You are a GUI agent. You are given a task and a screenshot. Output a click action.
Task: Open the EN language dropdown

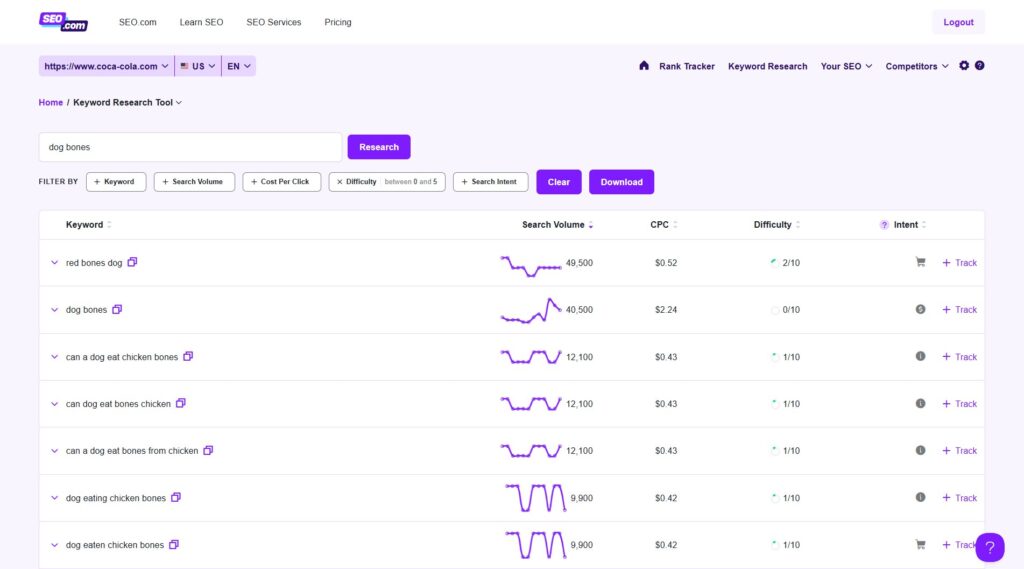238,66
